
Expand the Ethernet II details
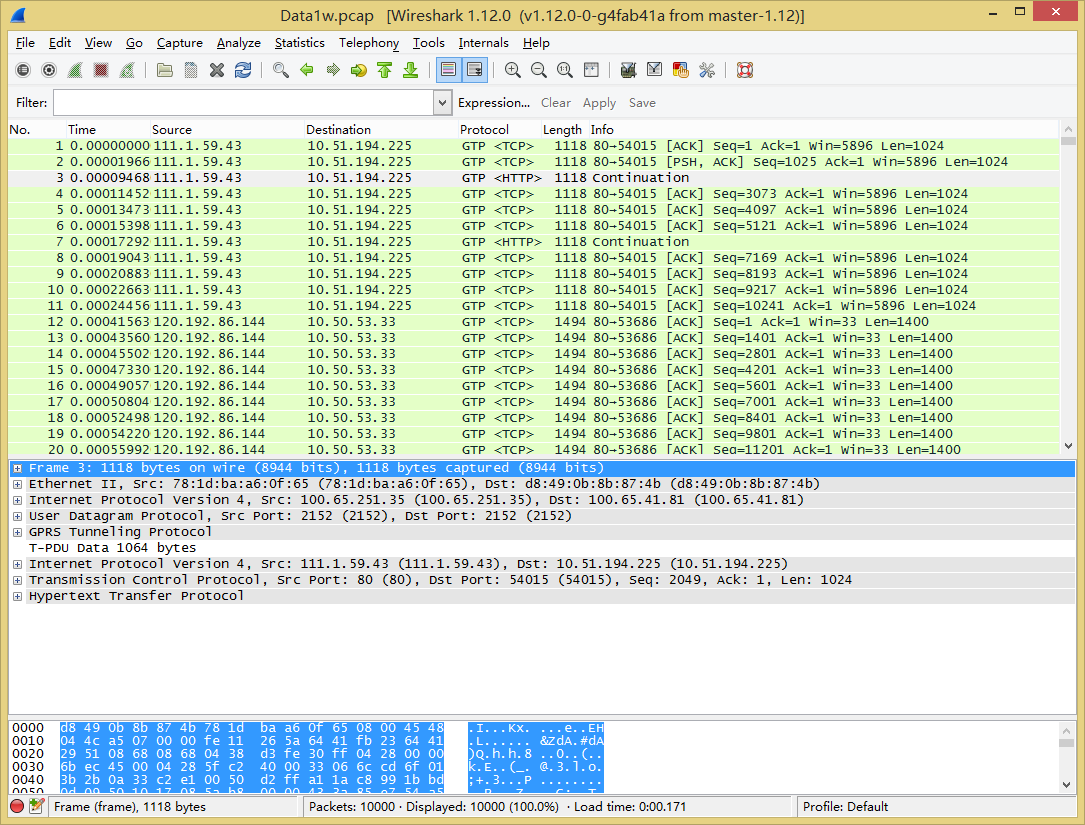(17, 484)
